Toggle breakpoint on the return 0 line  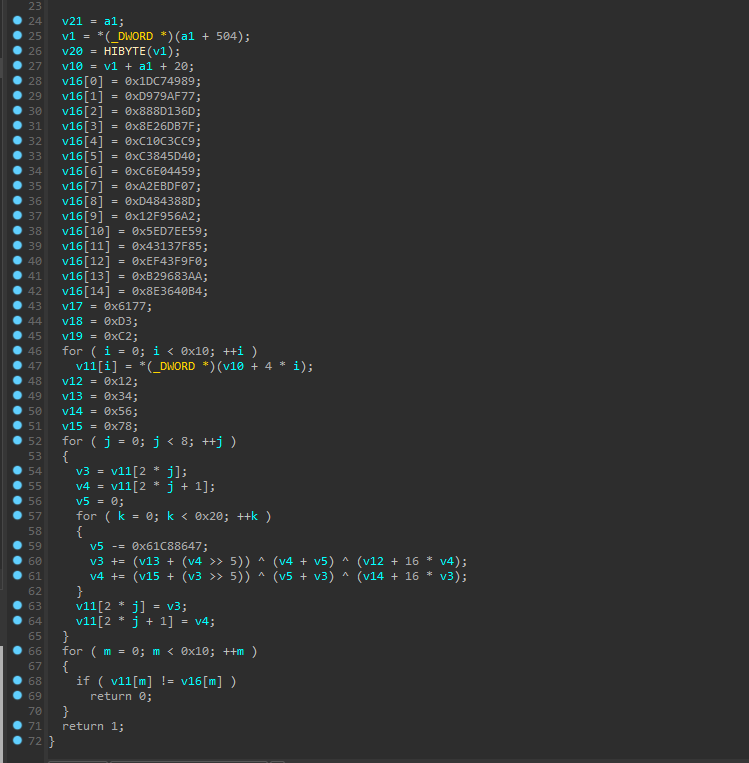(17, 696)
